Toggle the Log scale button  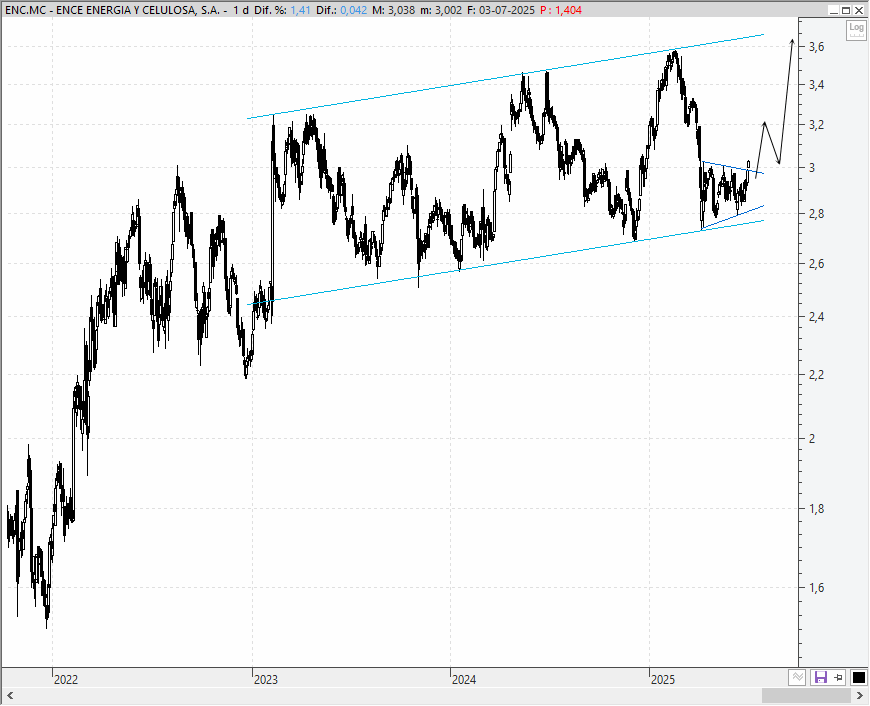tap(856, 30)
